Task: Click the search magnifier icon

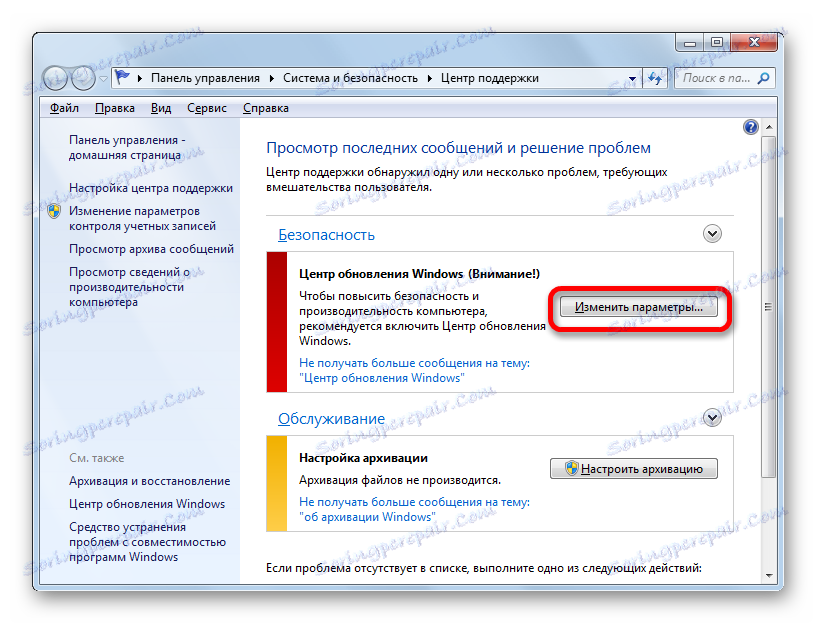Action: [x=763, y=78]
